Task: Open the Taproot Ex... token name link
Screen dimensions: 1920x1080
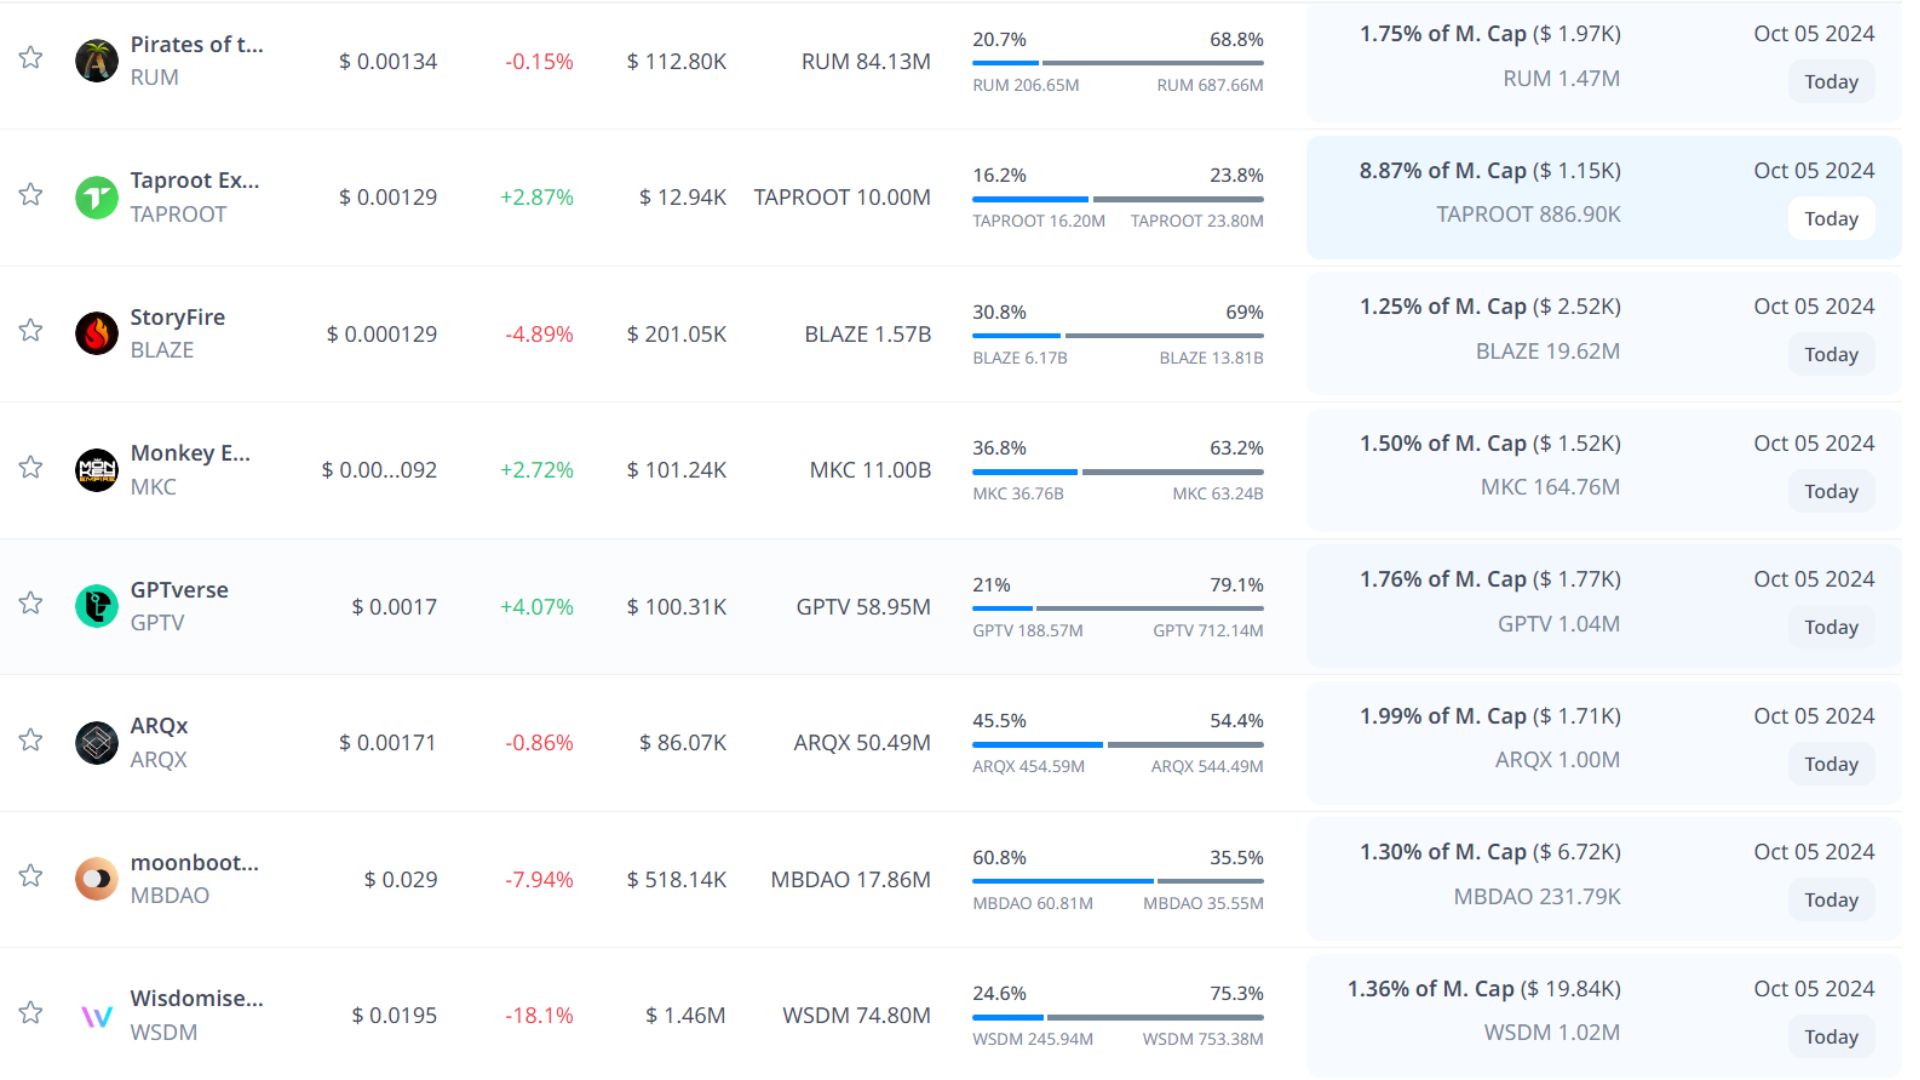Action: tap(194, 181)
